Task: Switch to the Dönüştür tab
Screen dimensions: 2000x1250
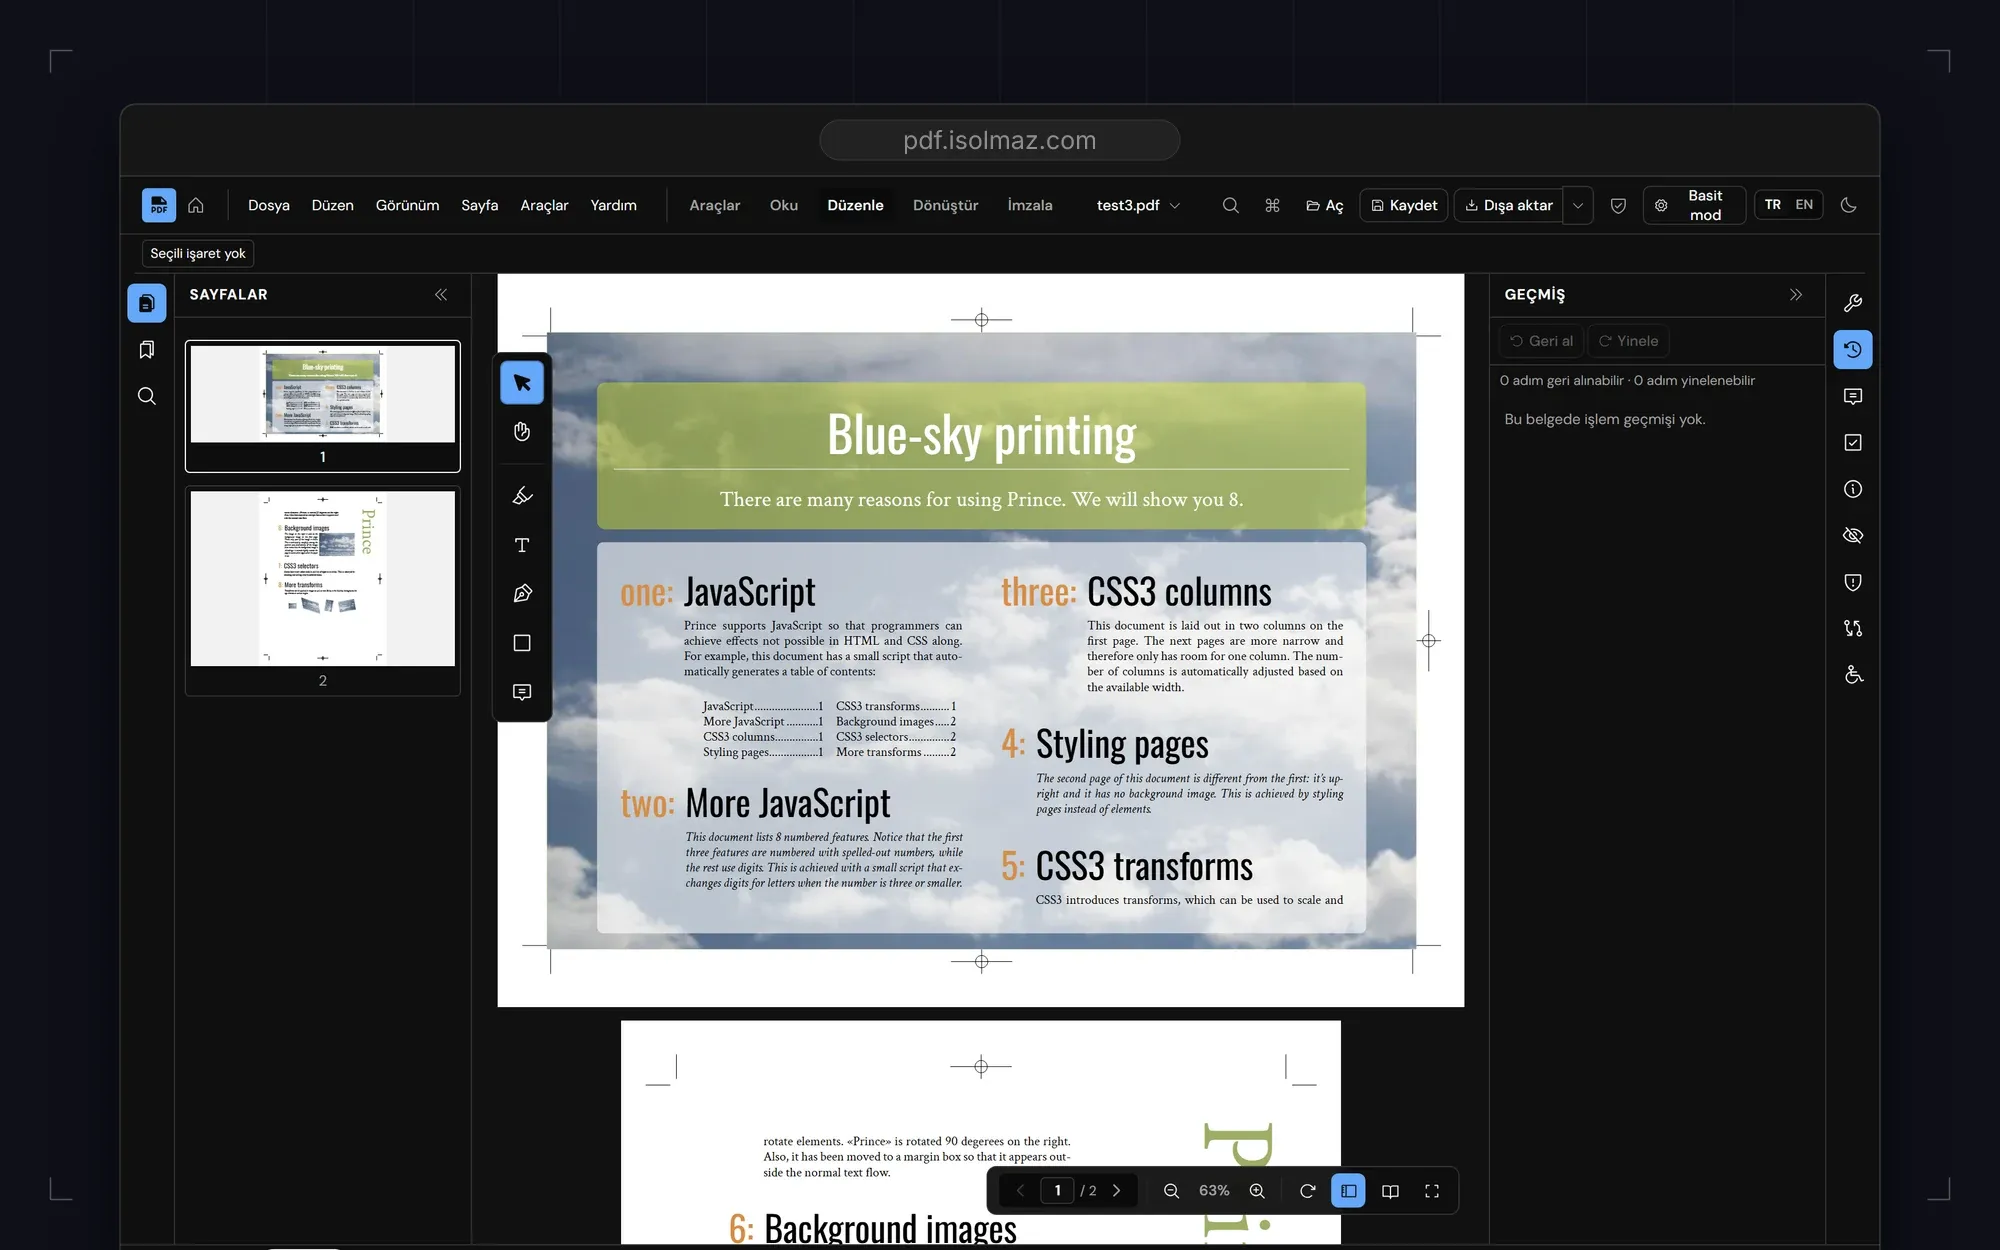Action: 946,205
